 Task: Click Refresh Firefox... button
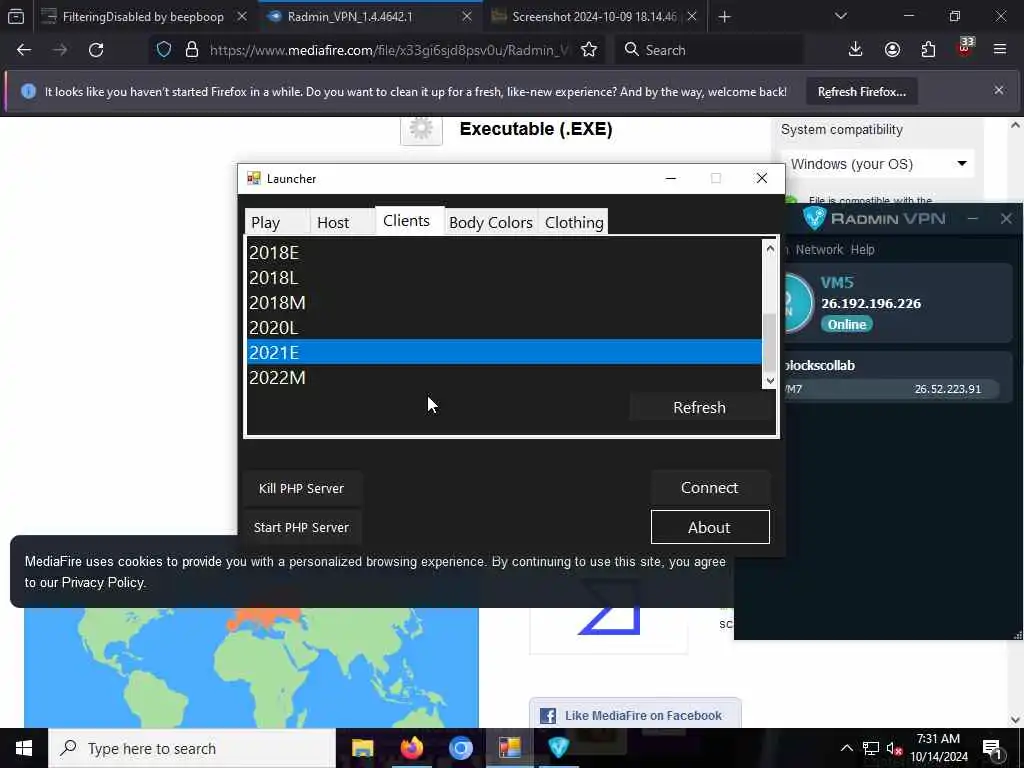pyautogui.click(x=861, y=91)
